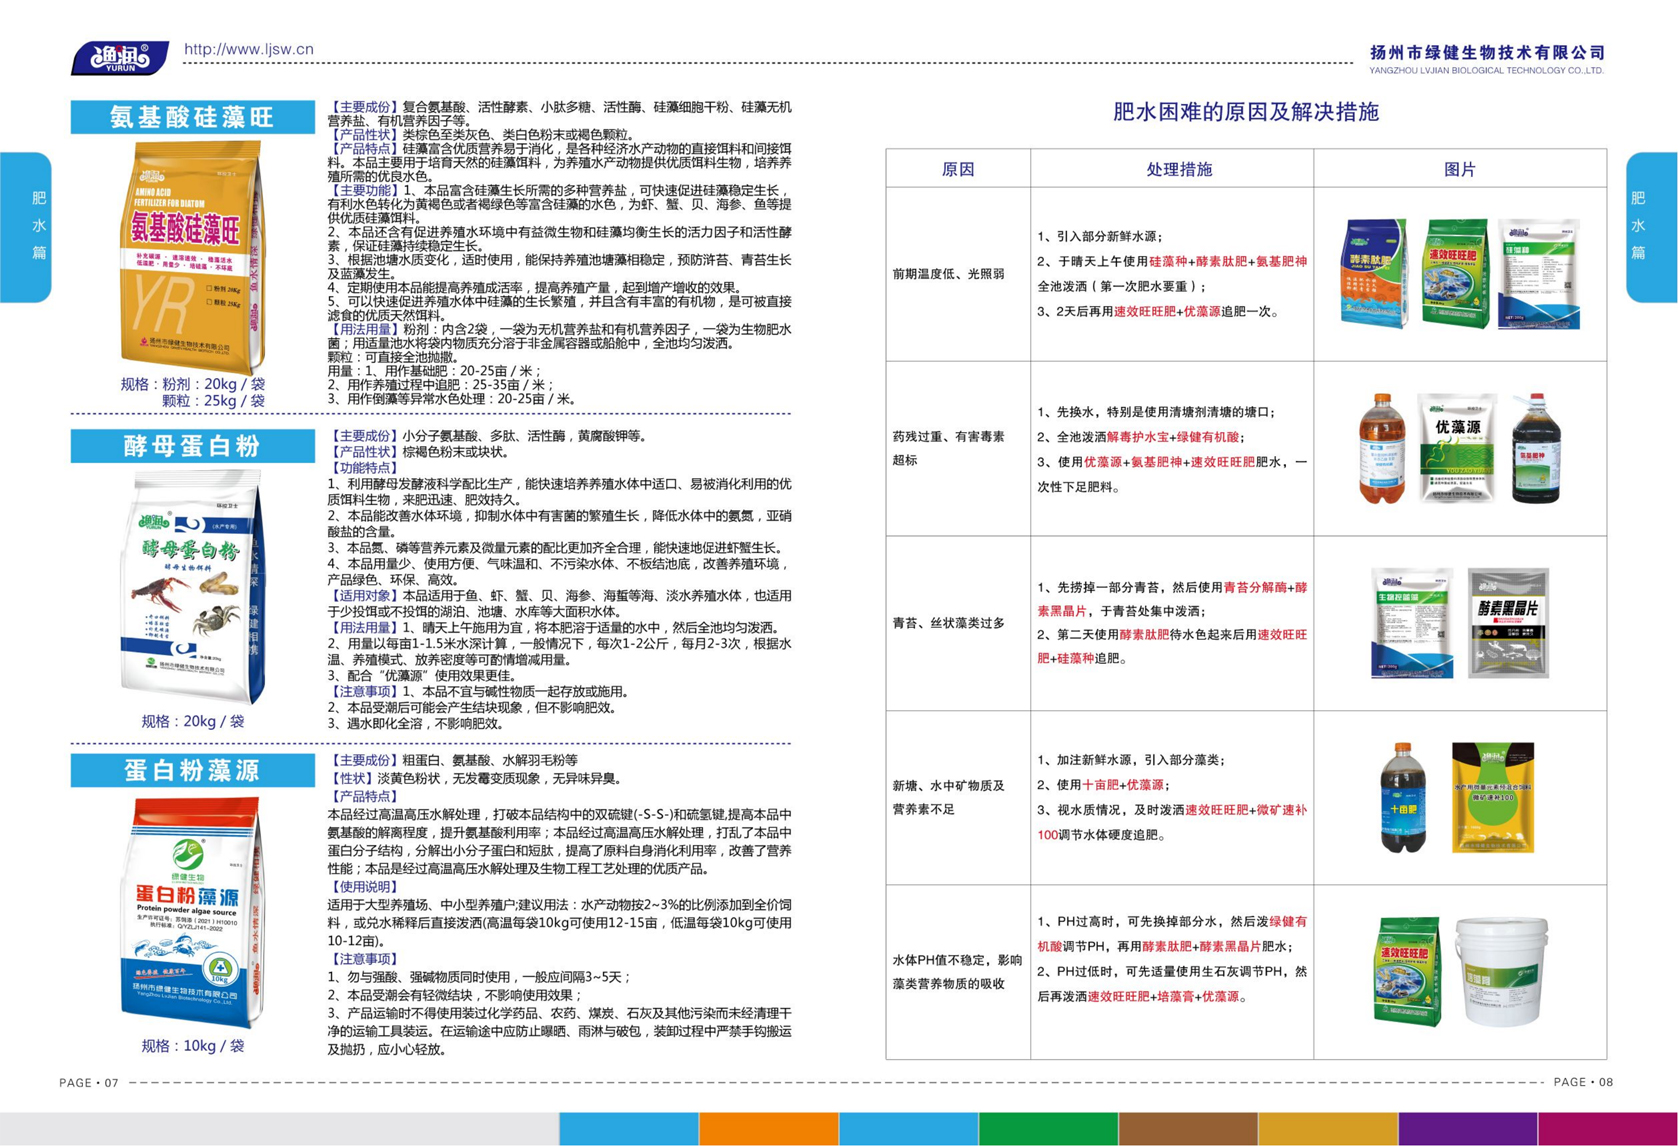The width and height of the screenshot is (1678, 1146).
Task: Click the orange liquid bottle in the 药残过重 row
Action: [x=1381, y=448]
